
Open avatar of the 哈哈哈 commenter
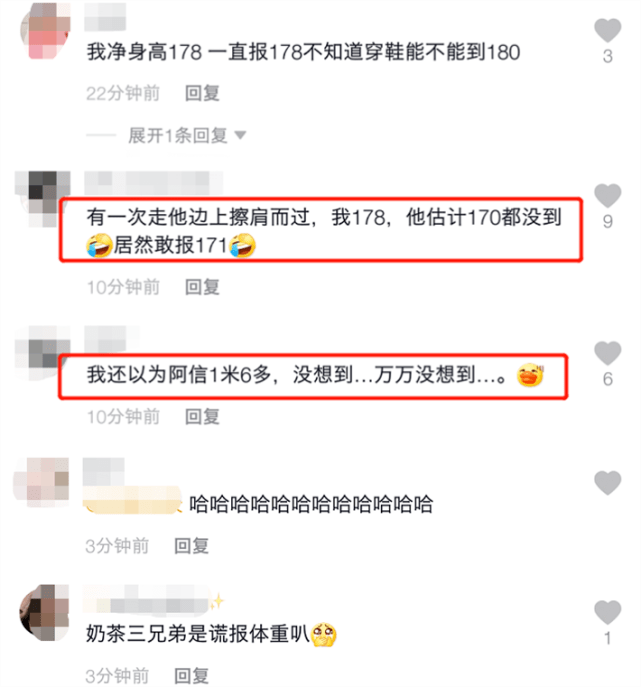point(42,482)
